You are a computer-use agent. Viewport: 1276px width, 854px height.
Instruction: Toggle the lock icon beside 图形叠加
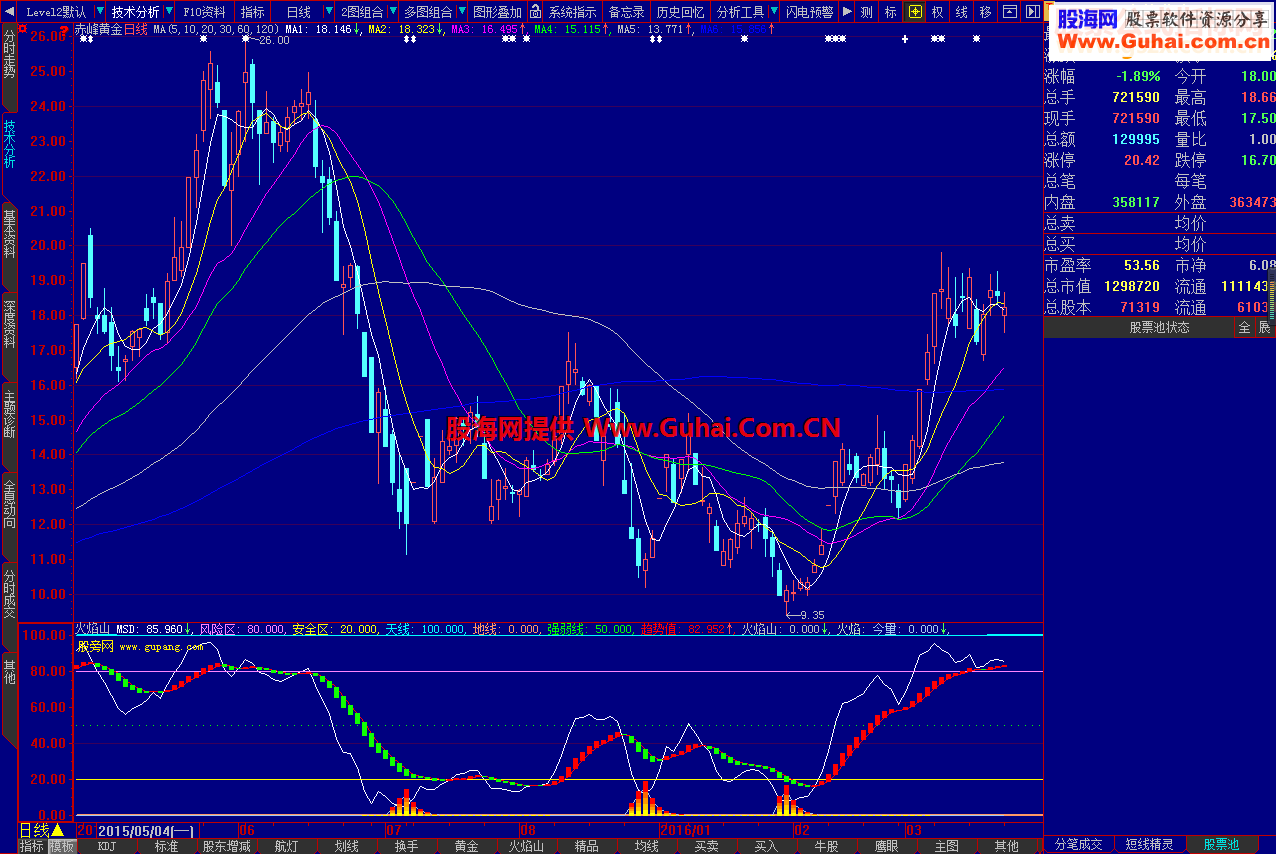536,12
